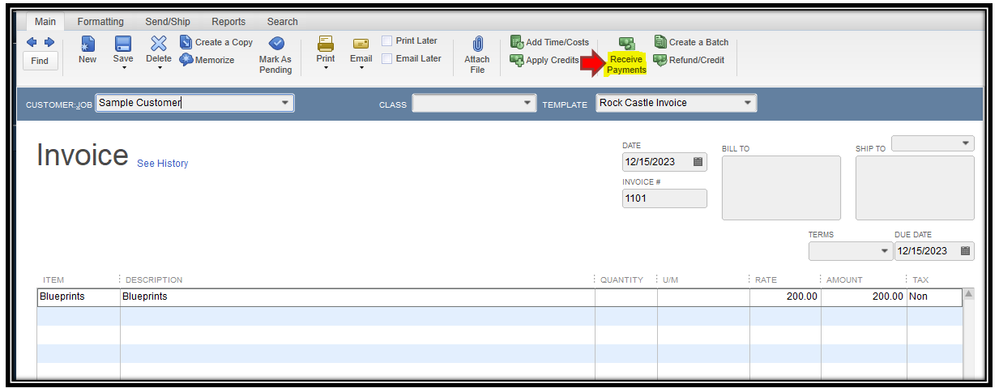999x388 pixels.
Task: Click the Ship To address box
Action: (915, 187)
